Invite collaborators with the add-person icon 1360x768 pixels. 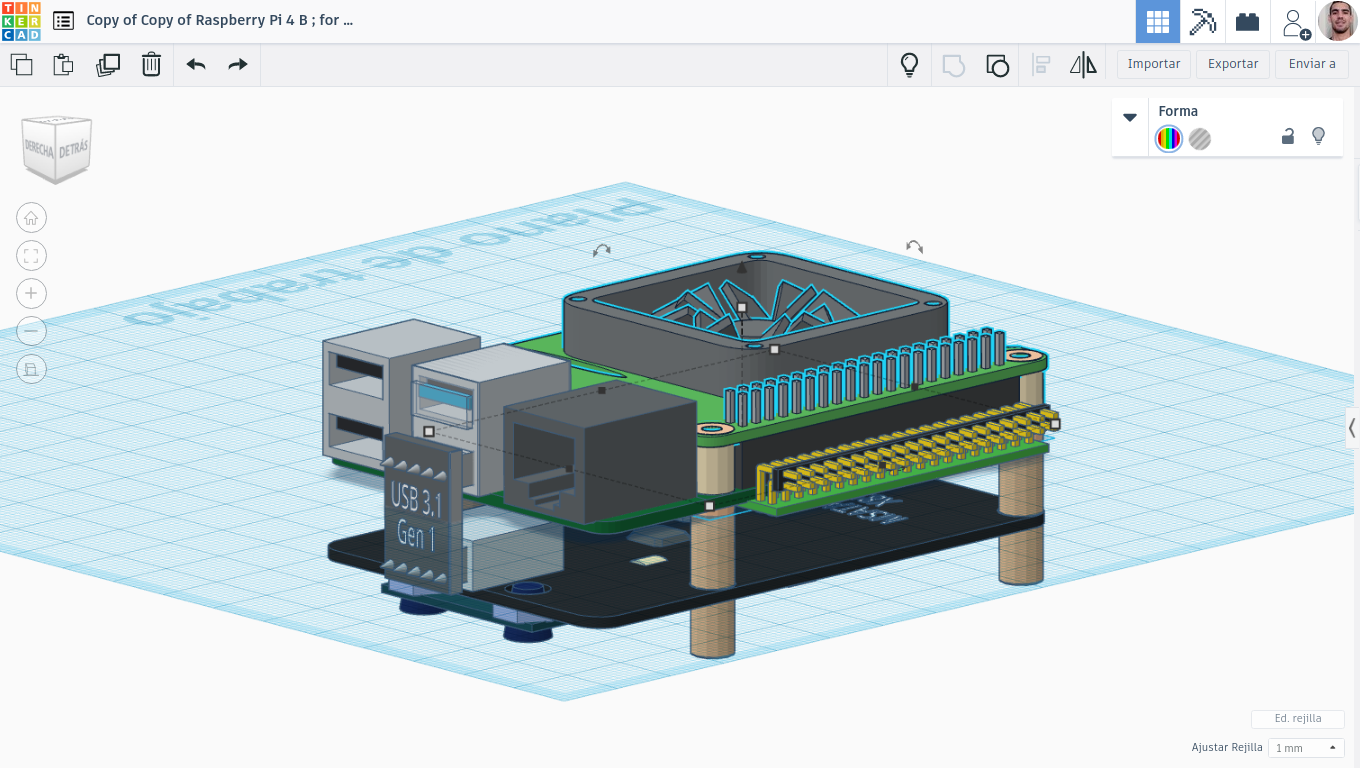tap(1294, 22)
